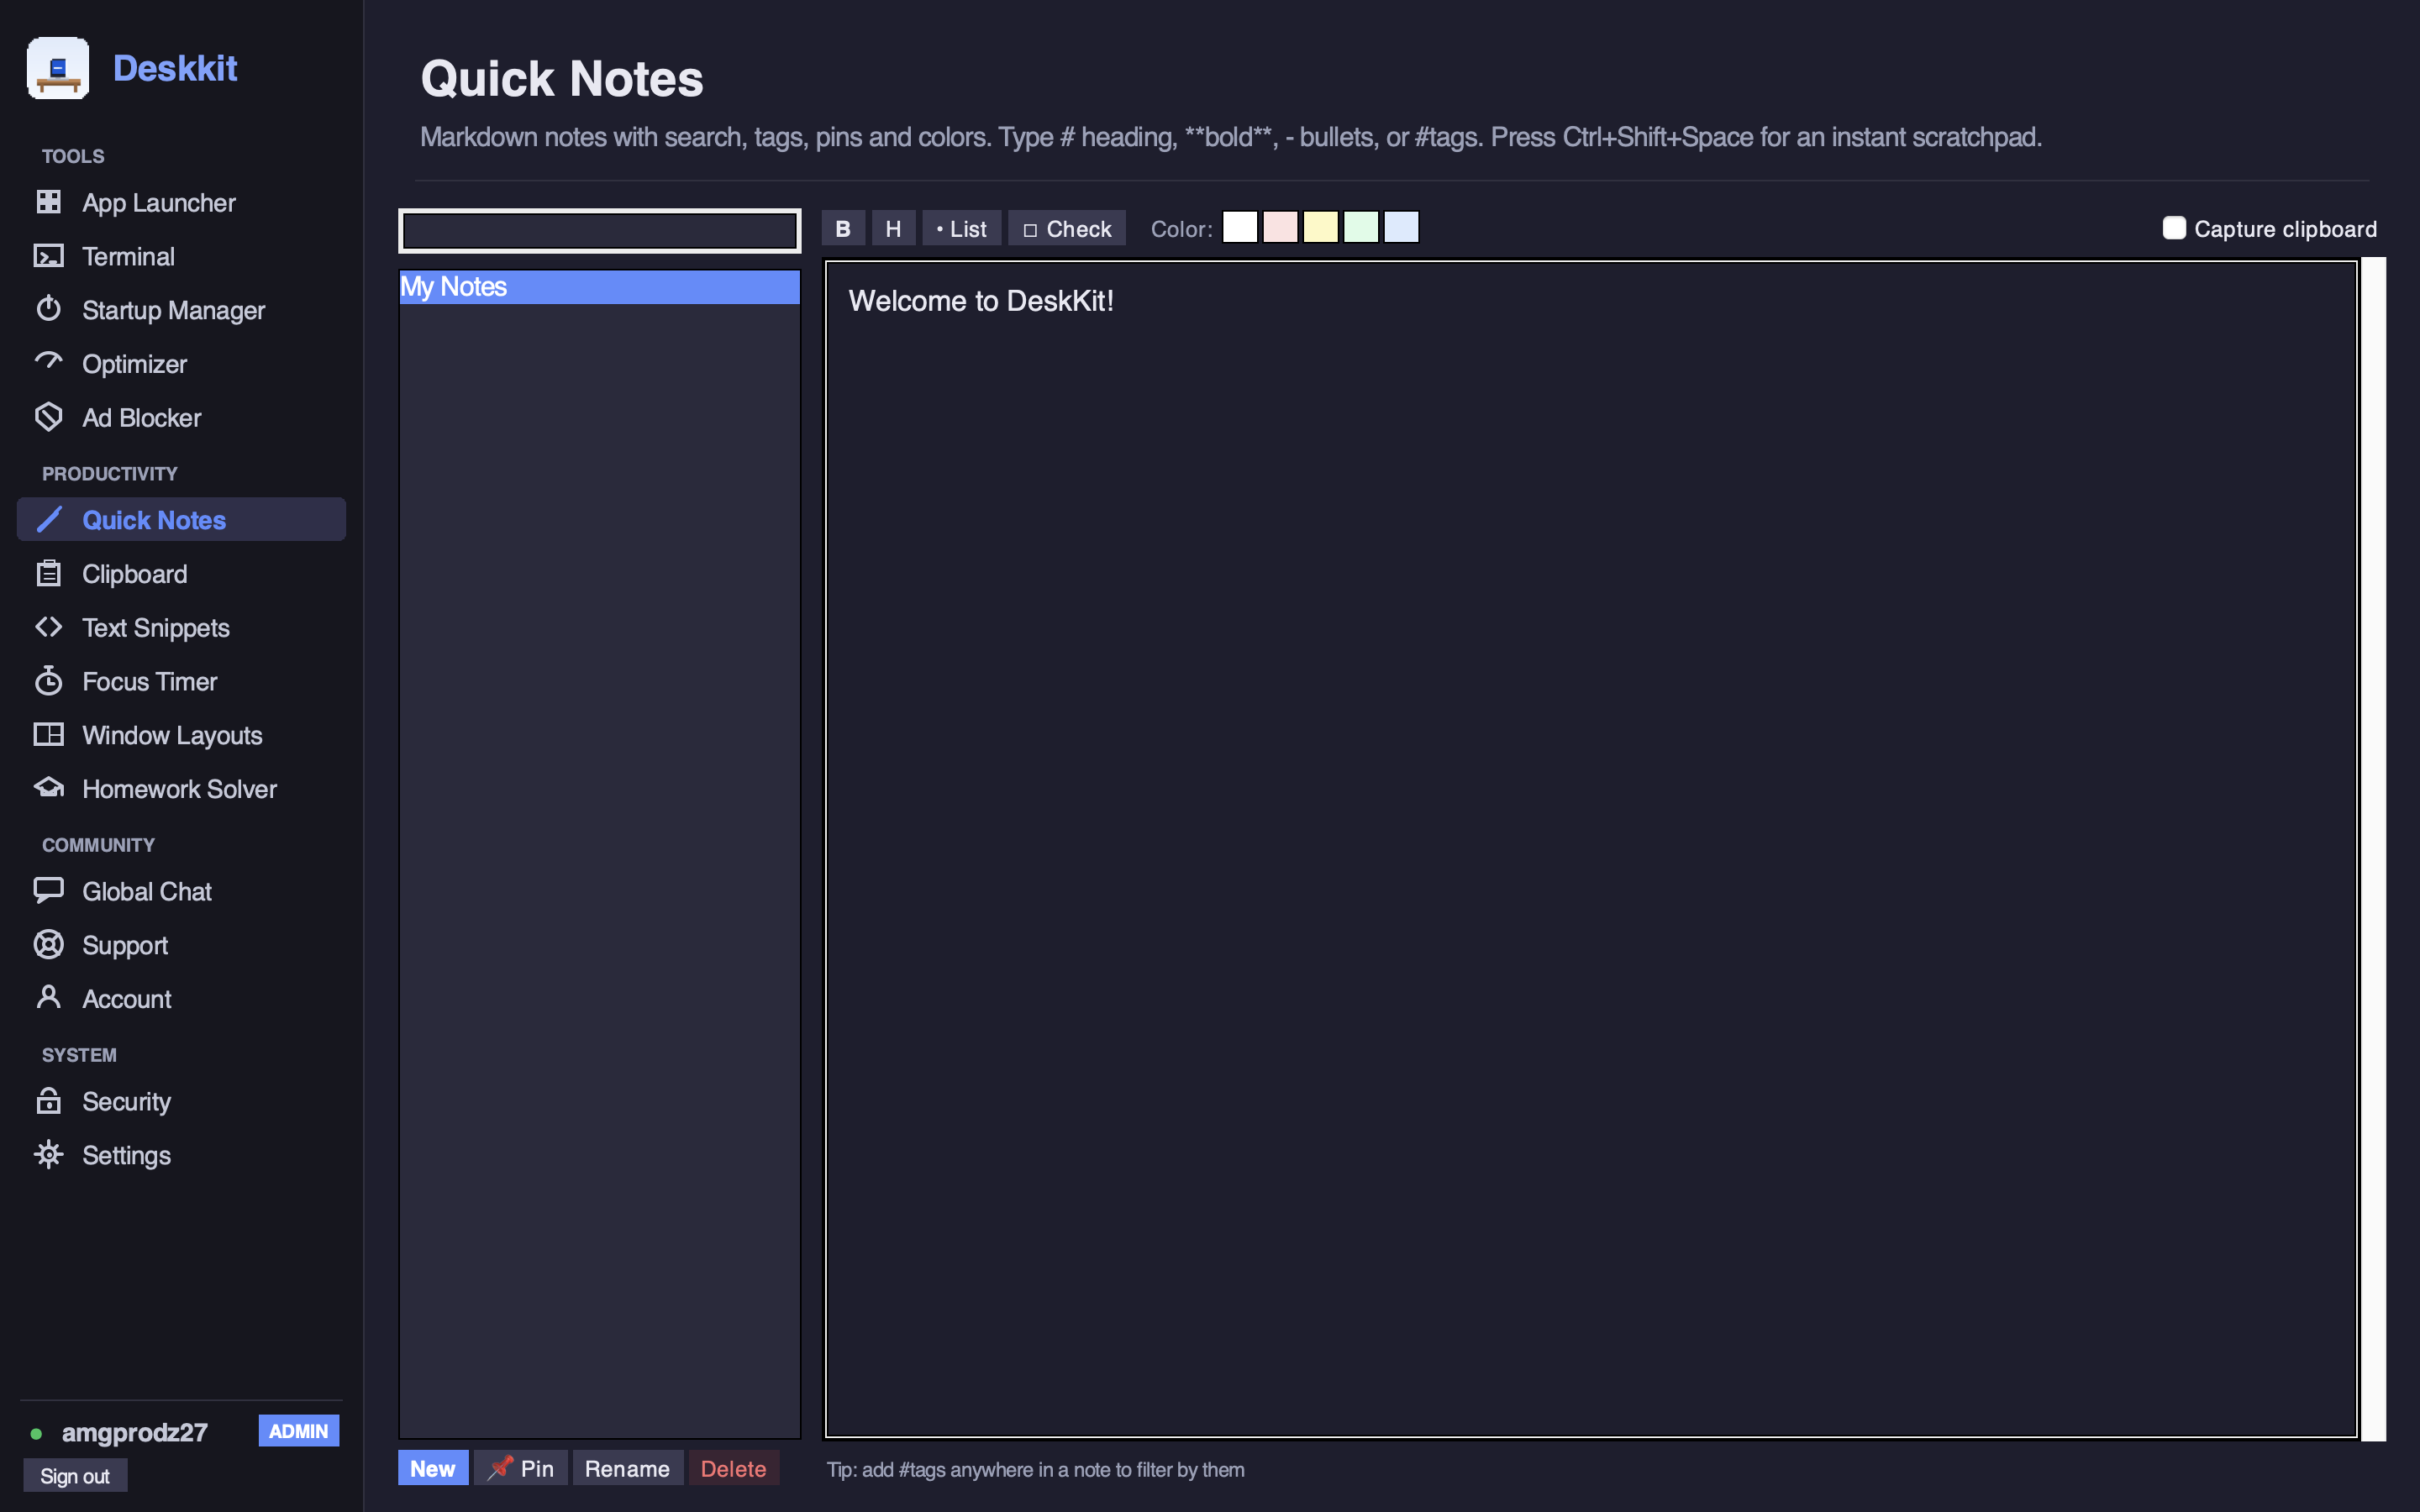Navigate to the Optimizer tool
Image resolution: width=2420 pixels, height=1512 pixels.
(181, 364)
